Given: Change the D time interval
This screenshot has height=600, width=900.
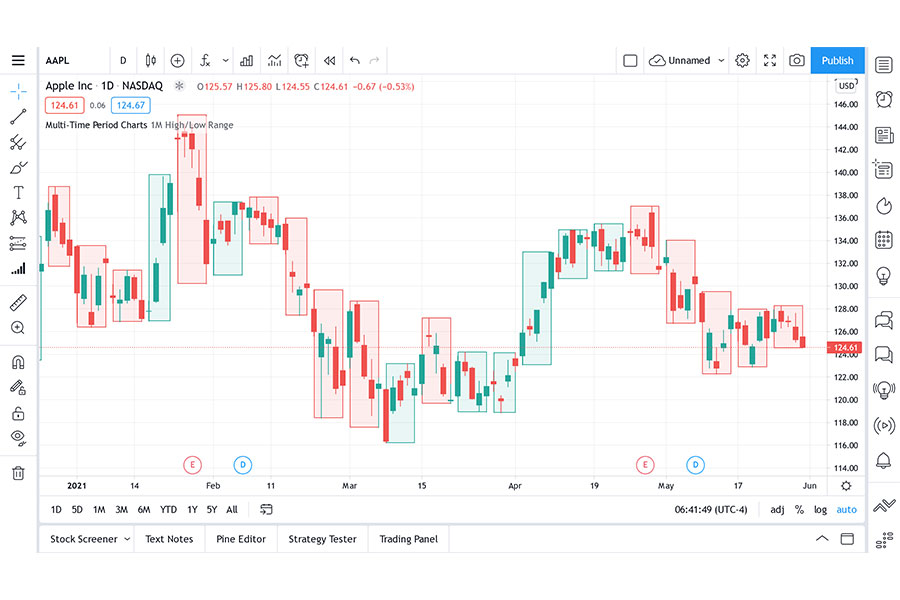Looking at the screenshot, I should coord(123,60).
